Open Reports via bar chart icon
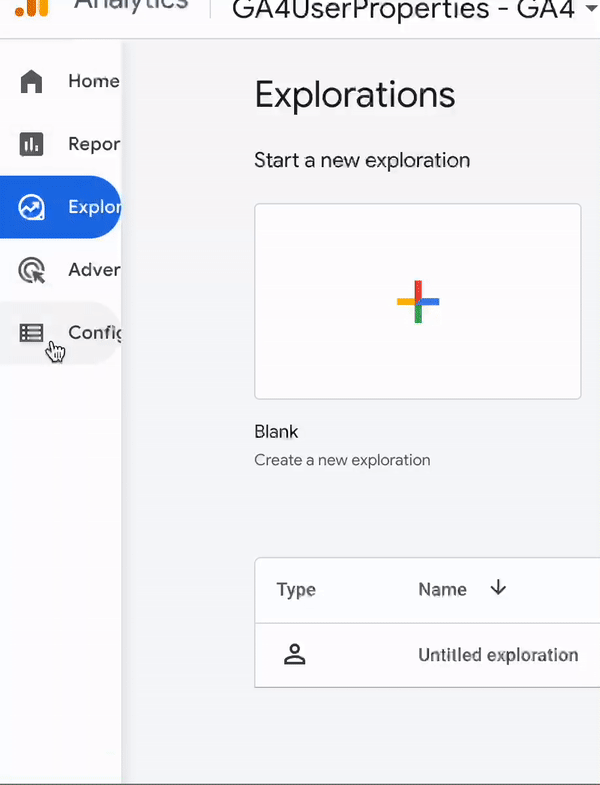 coord(31,144)
